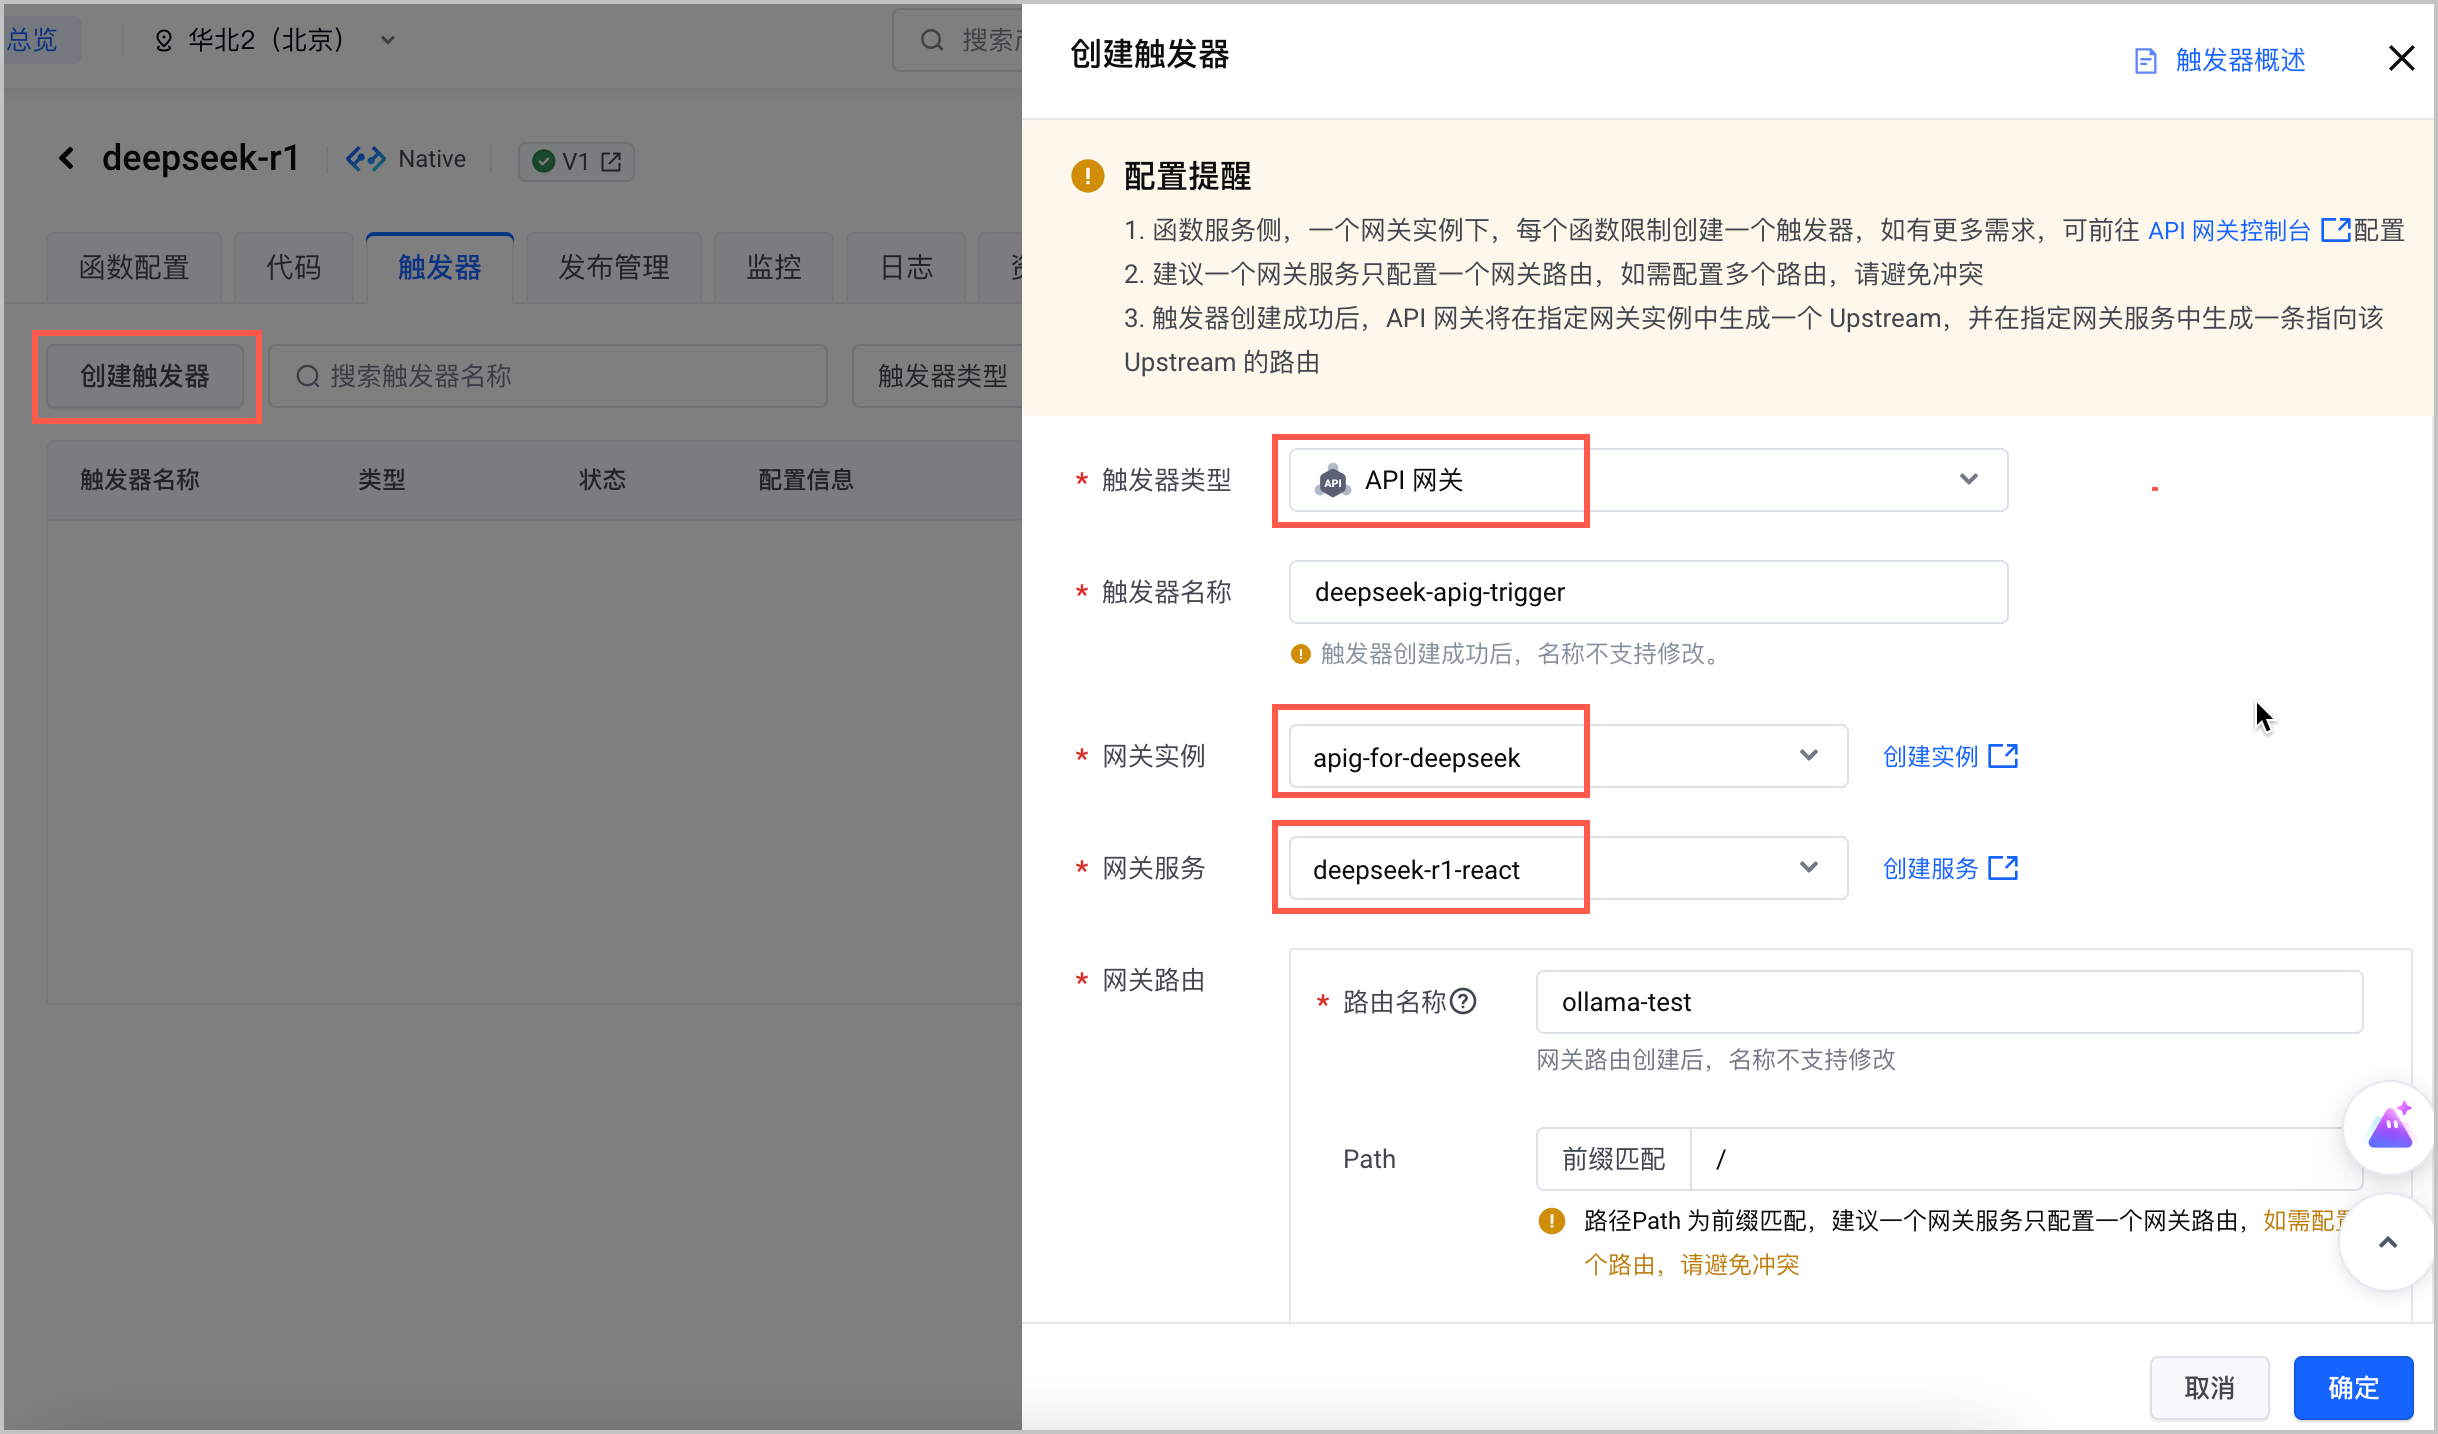Open the 触发器类型 dropdown showing API 网关
2438x1434 pixels.
(1648, 480)
